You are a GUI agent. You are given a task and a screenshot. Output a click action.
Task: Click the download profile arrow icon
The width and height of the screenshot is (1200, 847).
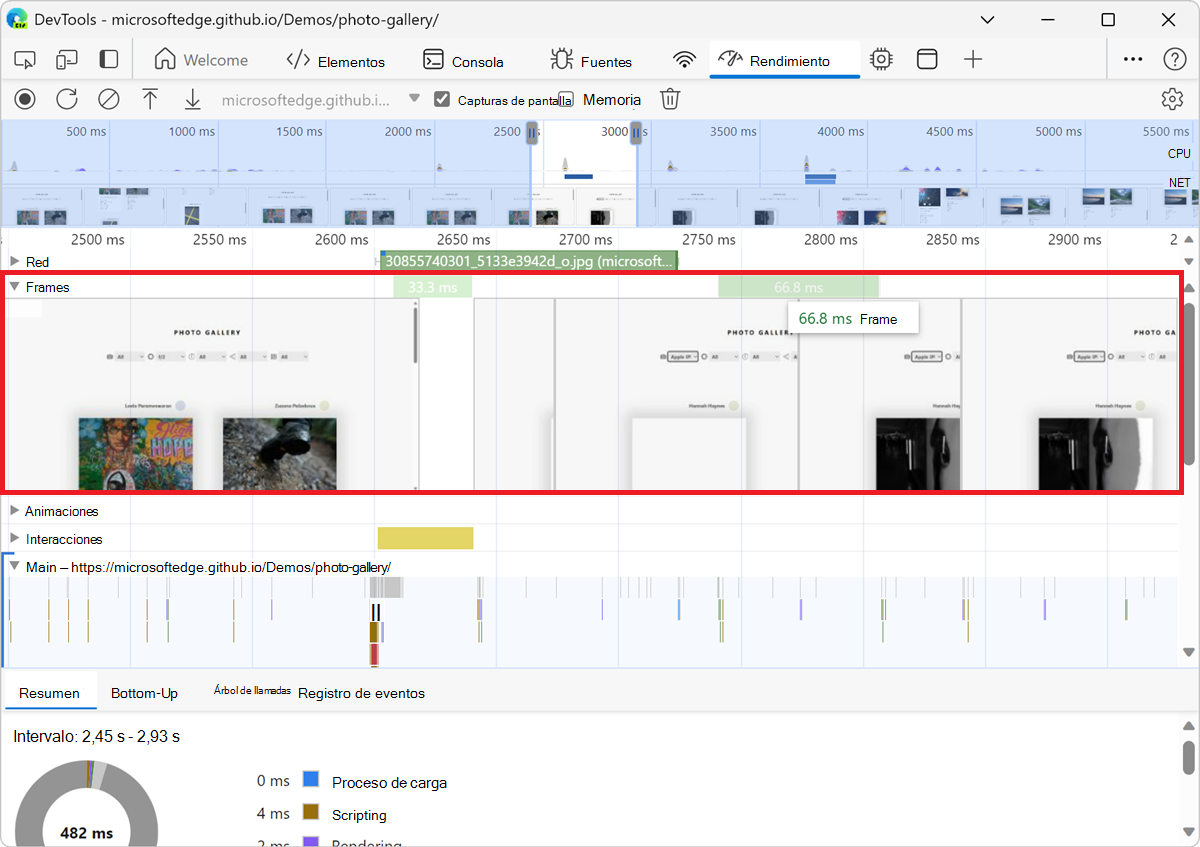pyautogui.click(x=193, y=99)
